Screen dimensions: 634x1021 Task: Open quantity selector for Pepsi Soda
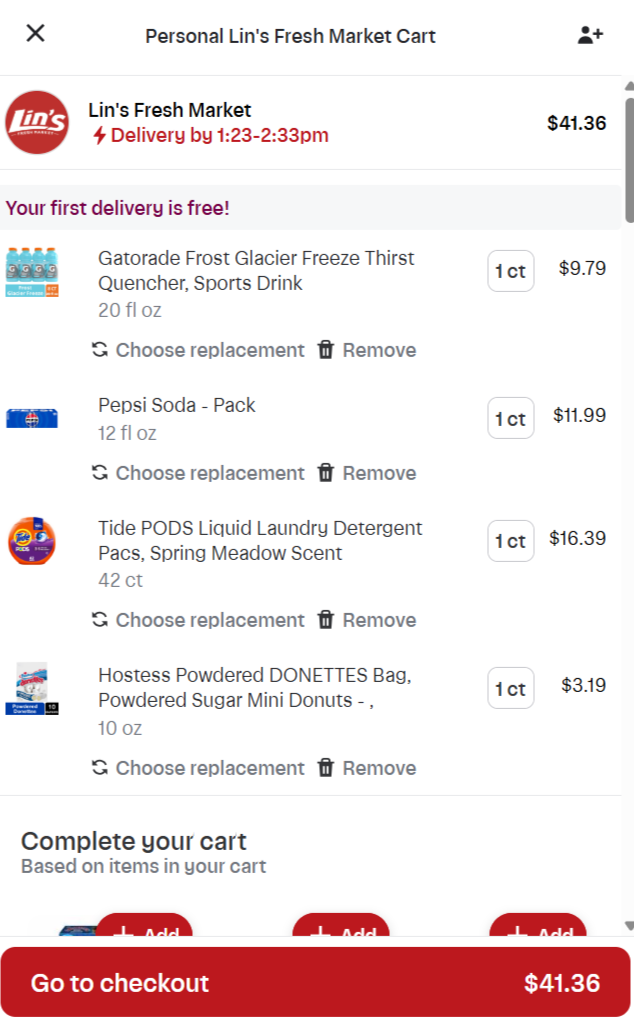(x=510, y=419)
